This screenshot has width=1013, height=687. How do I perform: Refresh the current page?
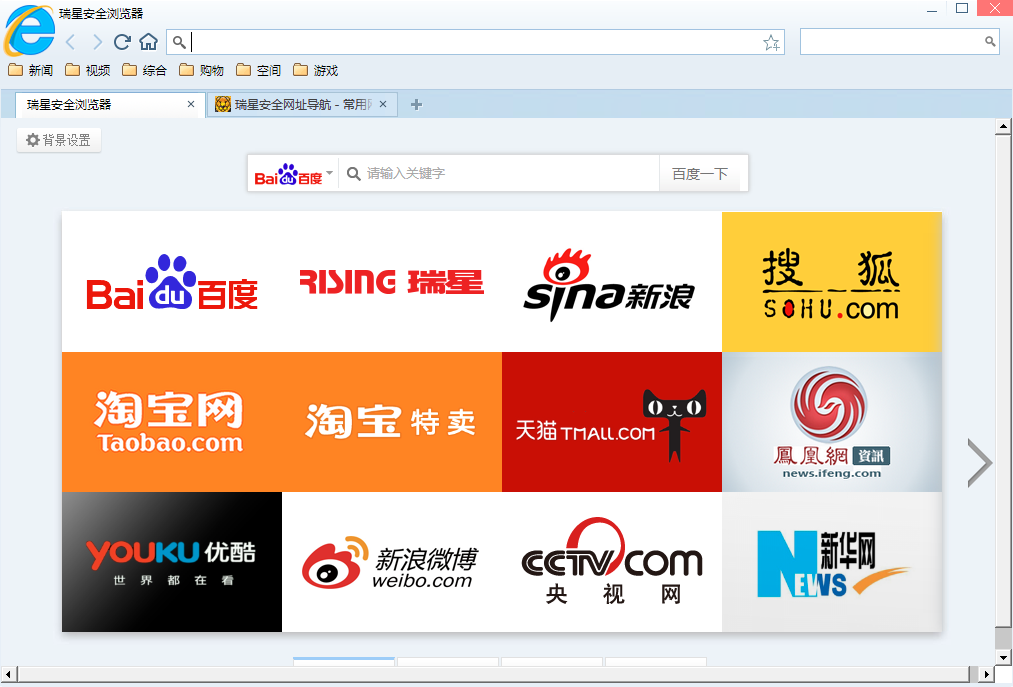click(x=121, y=42)
